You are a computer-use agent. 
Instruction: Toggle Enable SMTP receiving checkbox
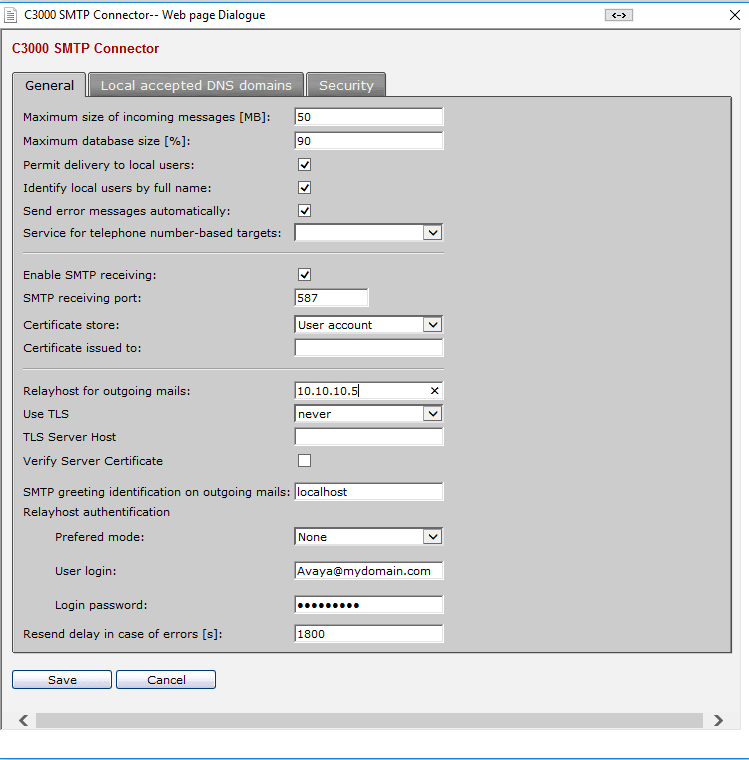[x=304, y=275]
